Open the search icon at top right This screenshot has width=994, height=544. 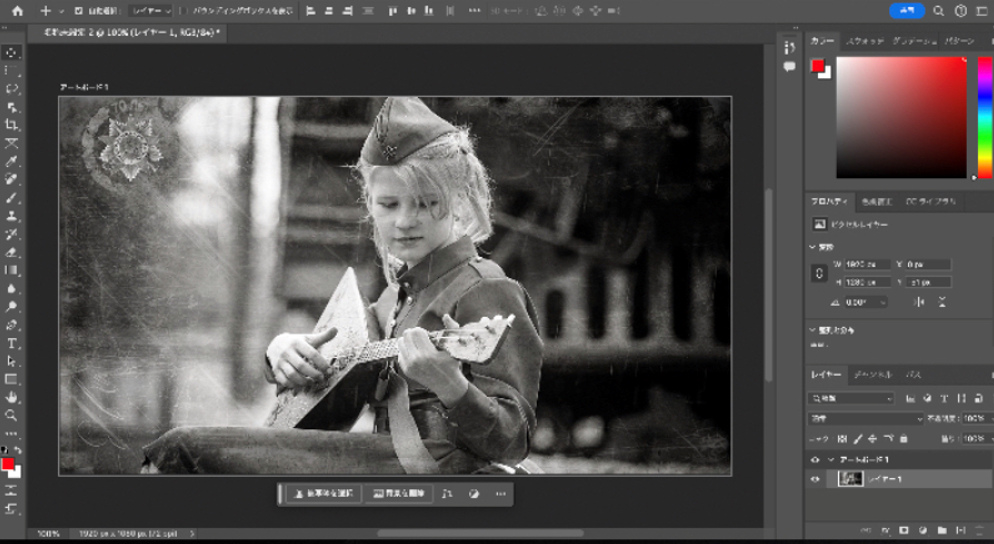pos(938,11)
